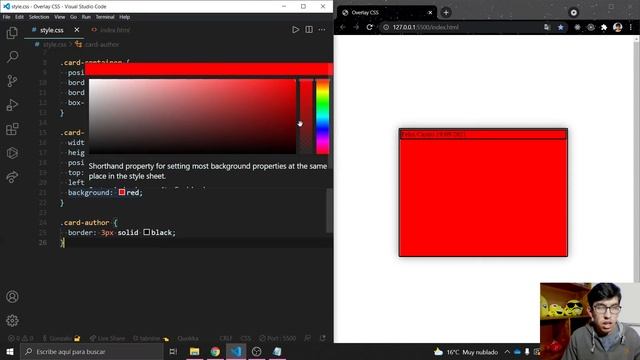This screenshot has height=360, width=640.
Task: Open the Selection menu
Action: (39, 17)
